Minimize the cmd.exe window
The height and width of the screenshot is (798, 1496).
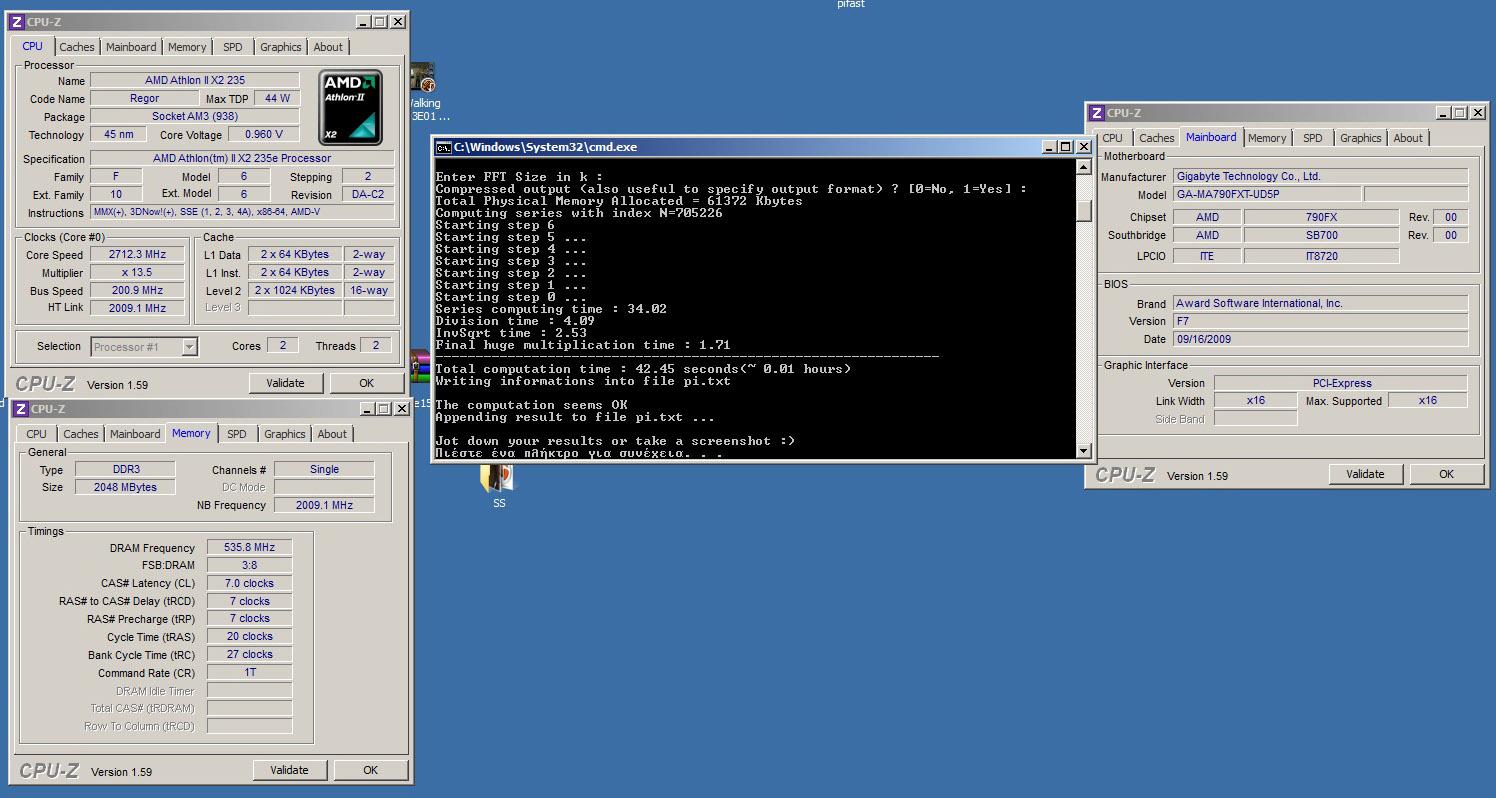[1049, 147]
